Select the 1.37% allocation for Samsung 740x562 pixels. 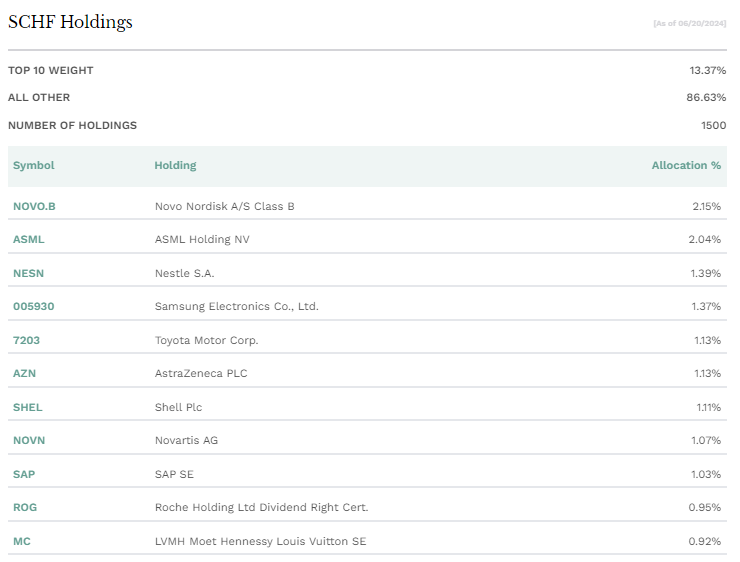pyautogui.click(x=706, y=306)
